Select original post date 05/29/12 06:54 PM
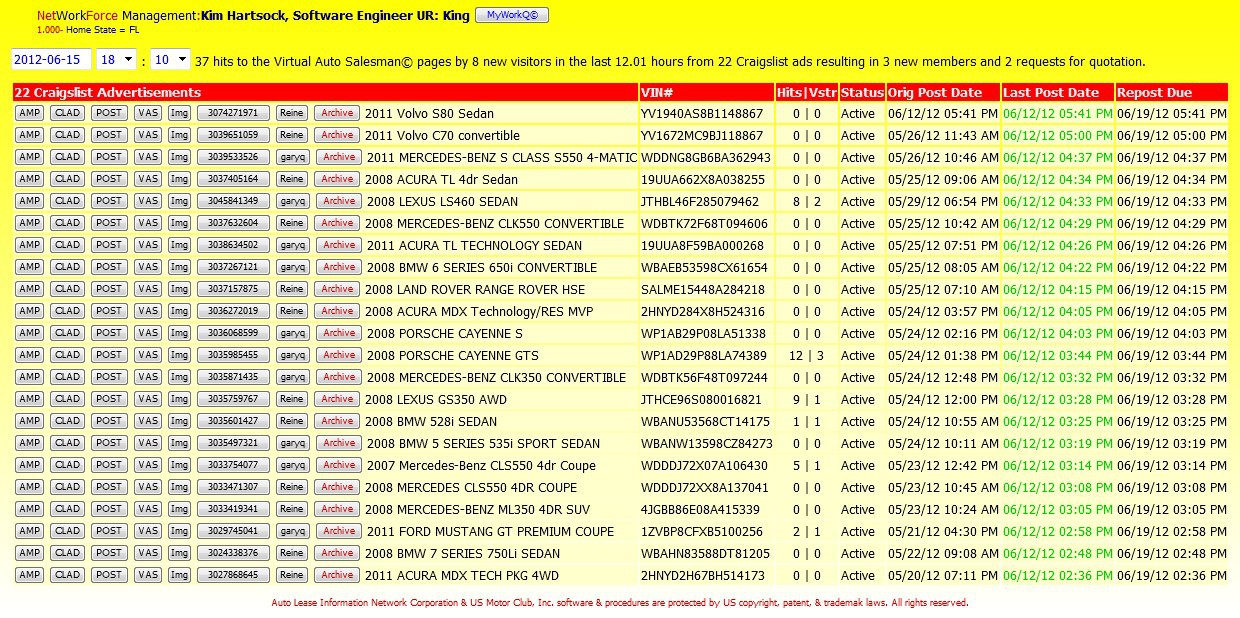Image resolution: width=1240 pixels, height=618 pixels. (x=943, y=202)
